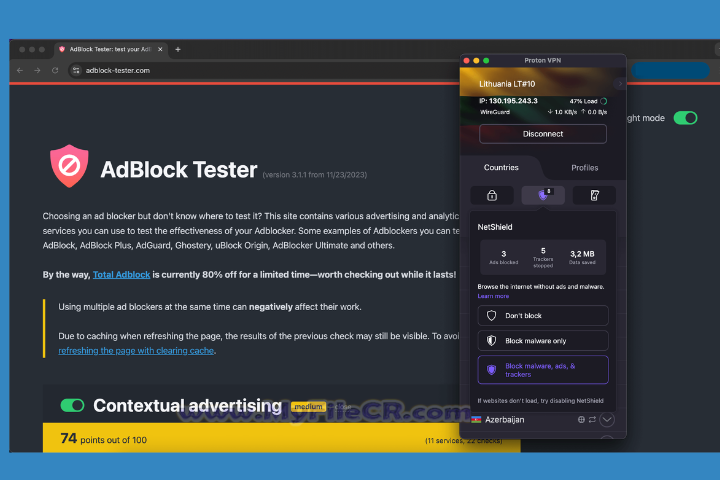Image resolution: width=720 pixels, height=480 pixels.
Task: Open the NetShield shield icon tab
Action: [543, 195]
